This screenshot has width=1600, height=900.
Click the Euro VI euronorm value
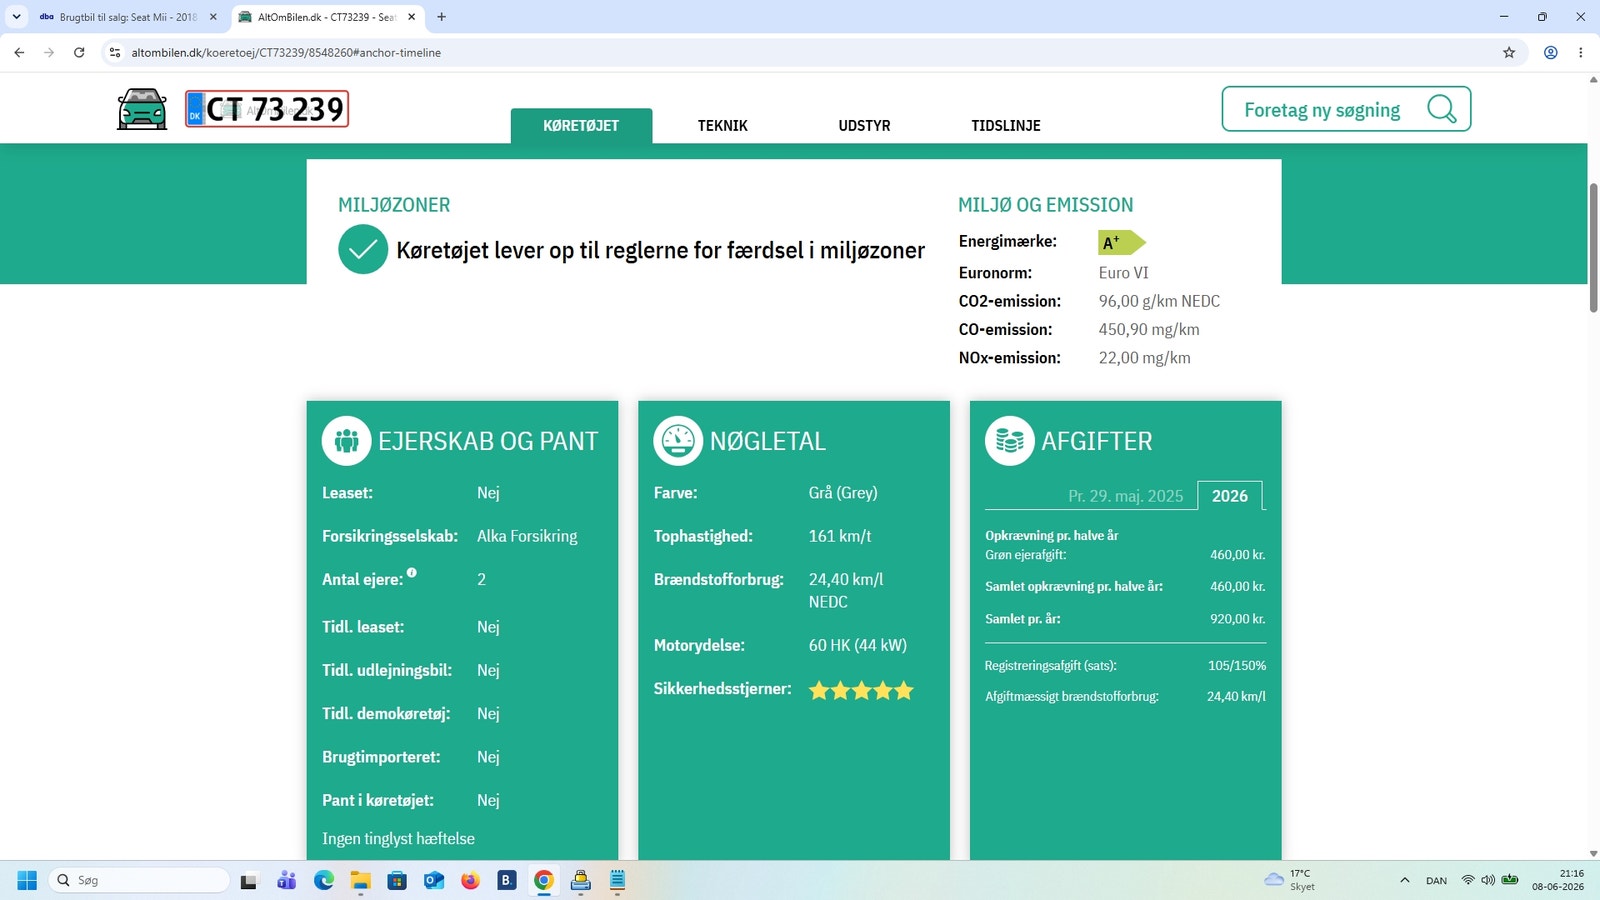1124,273
